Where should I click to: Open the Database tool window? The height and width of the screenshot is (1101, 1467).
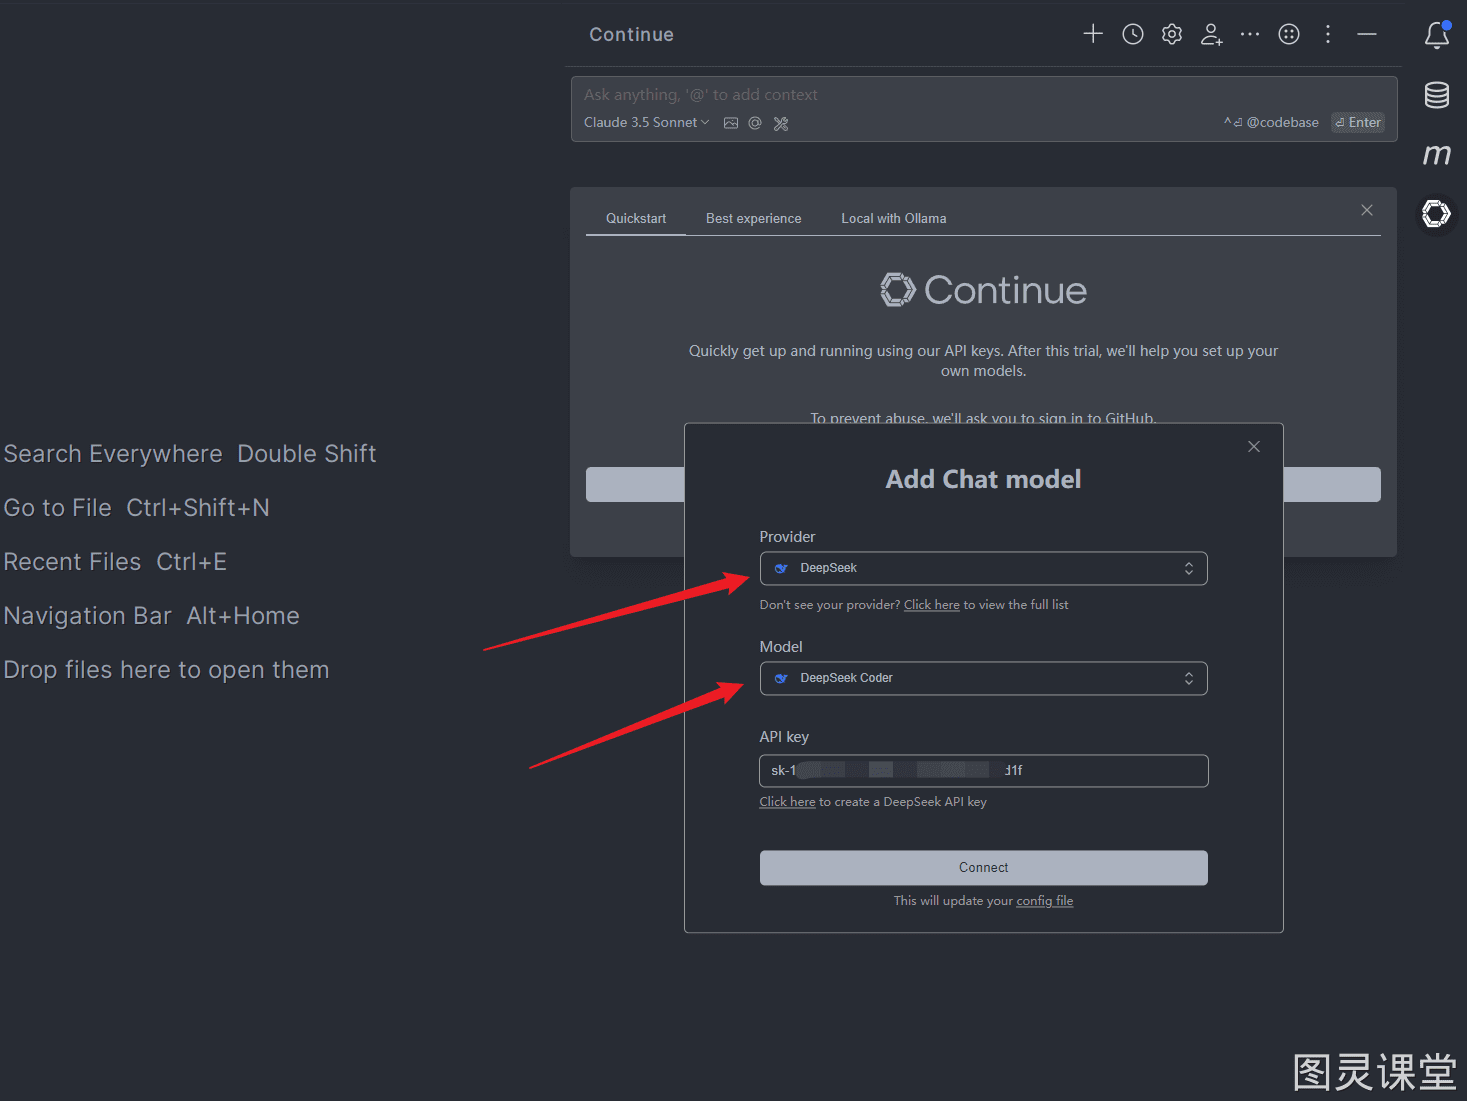click(x=1437, y=95)
